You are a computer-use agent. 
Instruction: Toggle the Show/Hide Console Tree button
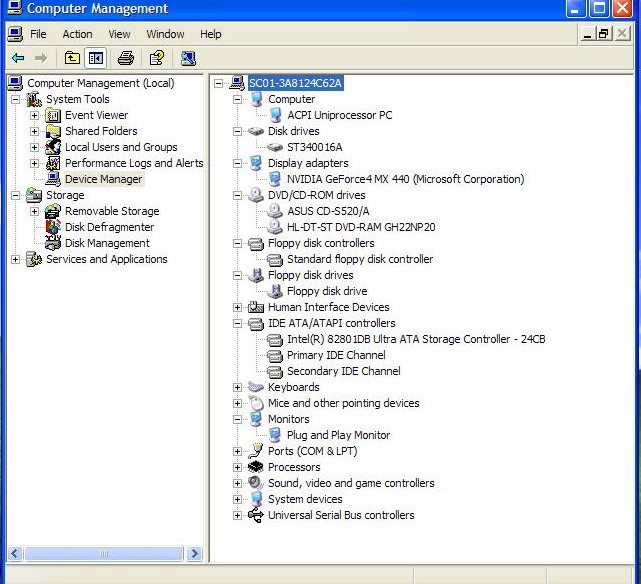point(95,58)
